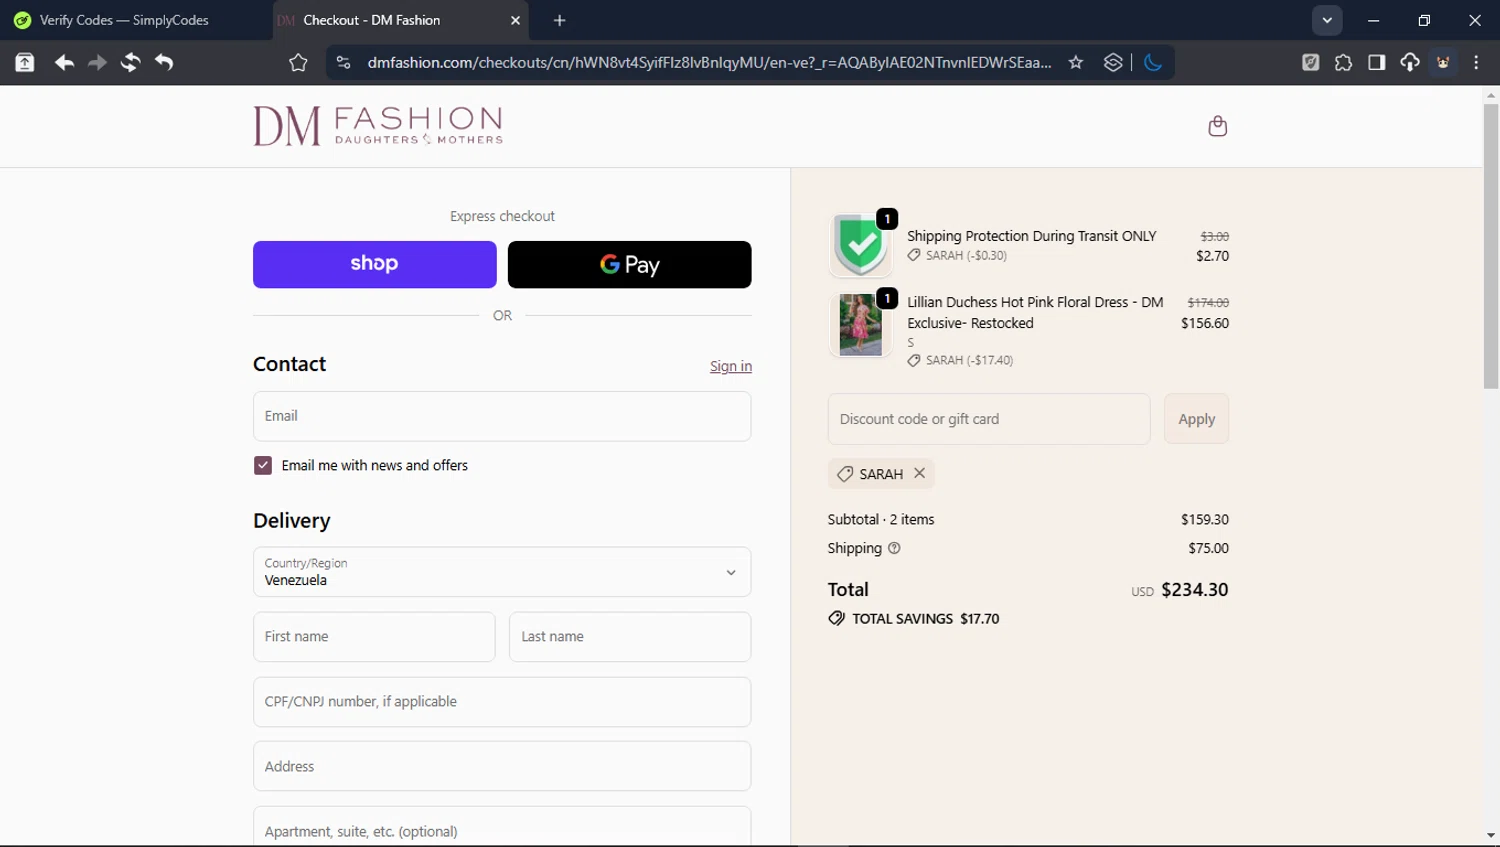1500x847 pixels.
Task: Open the share/upload icon at toolbar left
Action: 25,62
